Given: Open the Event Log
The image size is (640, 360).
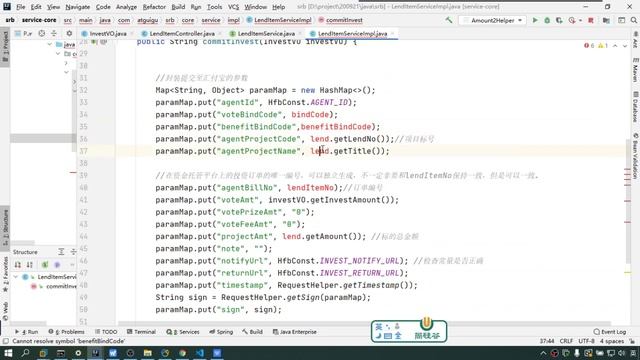Looking at the screenshot, I should pyautogui.click(x=610, y=332).
